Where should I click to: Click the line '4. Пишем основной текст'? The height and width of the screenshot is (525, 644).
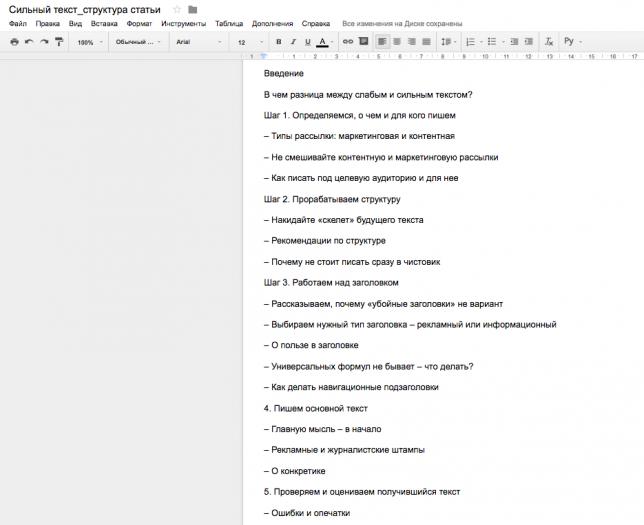[316, 408]
